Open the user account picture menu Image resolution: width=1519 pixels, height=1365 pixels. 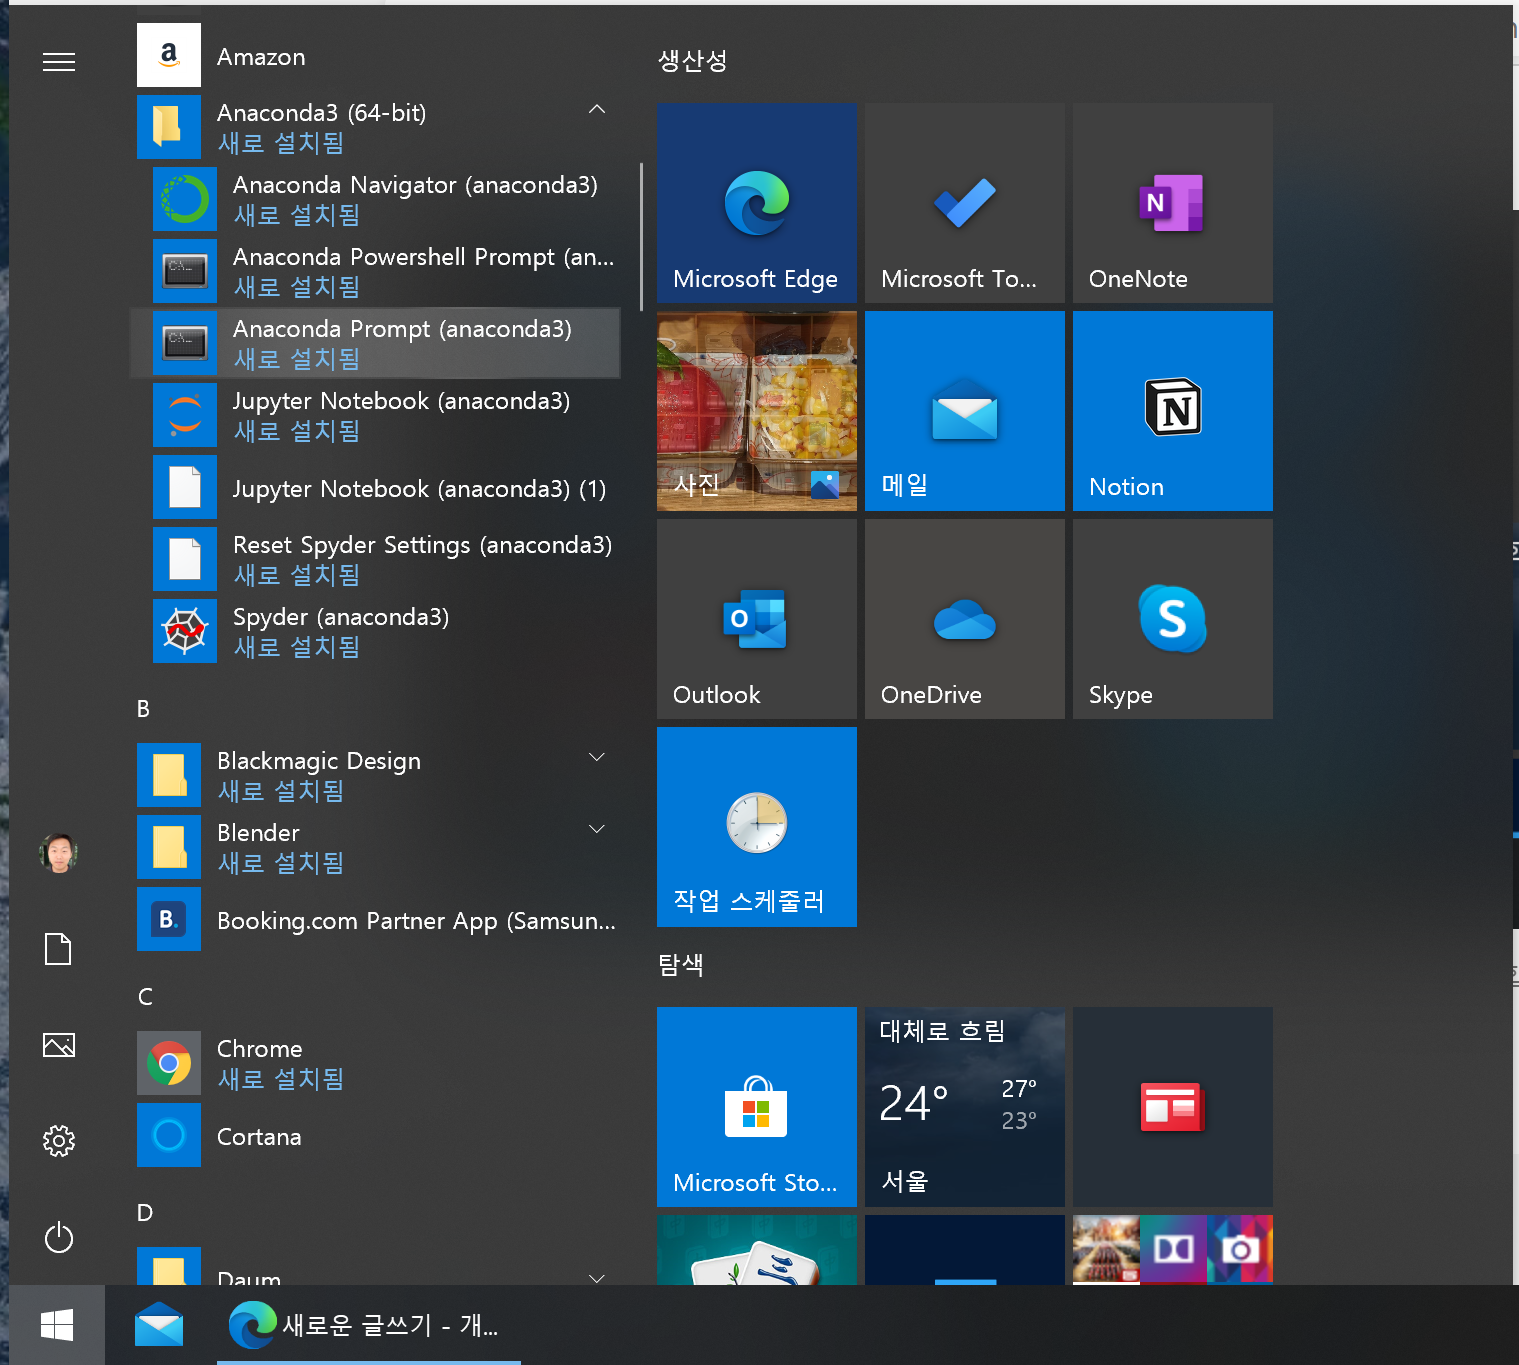coord(59,853)
